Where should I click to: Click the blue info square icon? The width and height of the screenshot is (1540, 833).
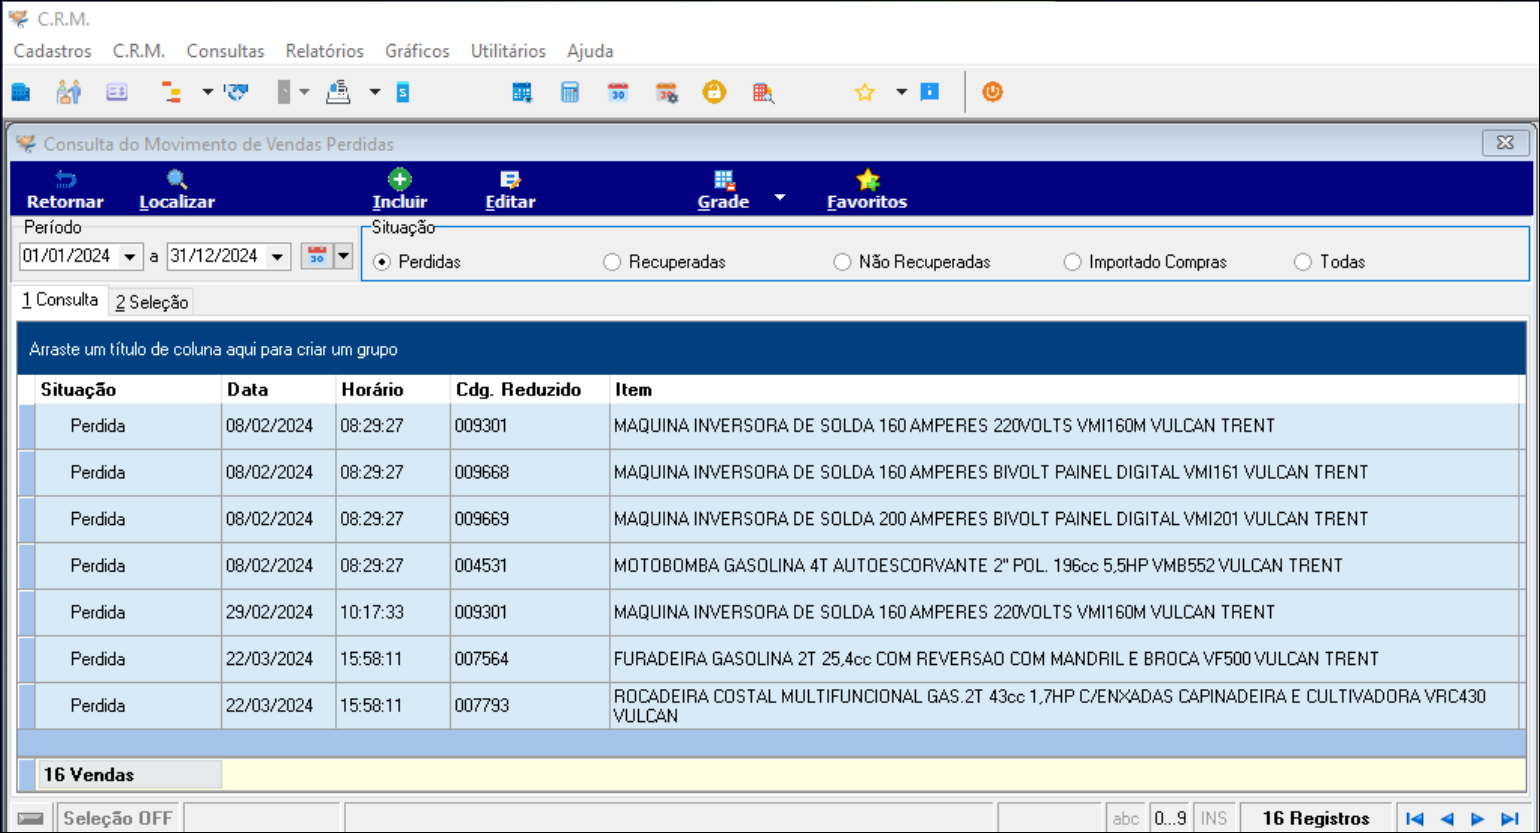tap(930, 92)
